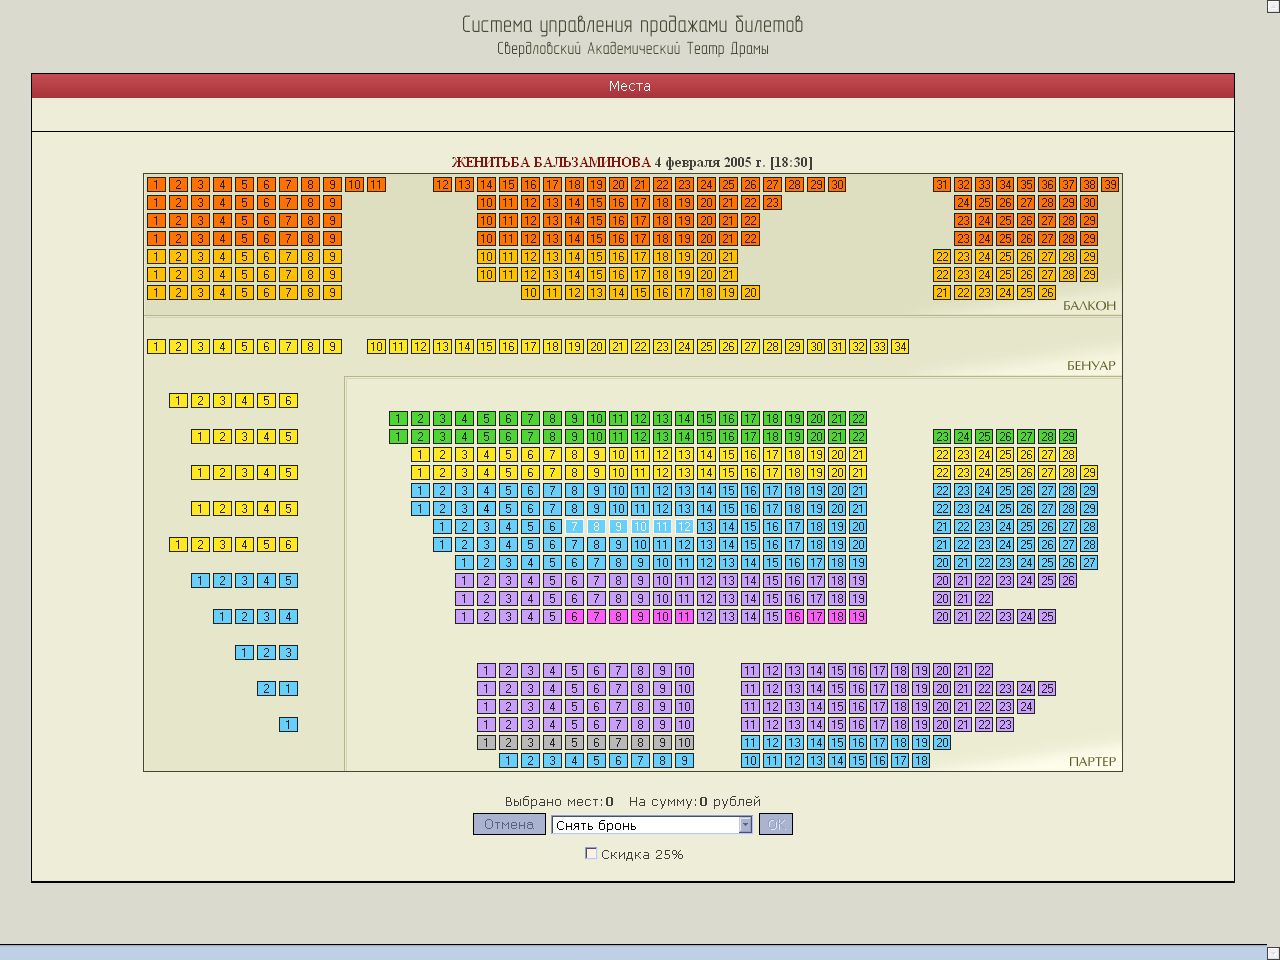Pick green seat 25

click(984, 437)
